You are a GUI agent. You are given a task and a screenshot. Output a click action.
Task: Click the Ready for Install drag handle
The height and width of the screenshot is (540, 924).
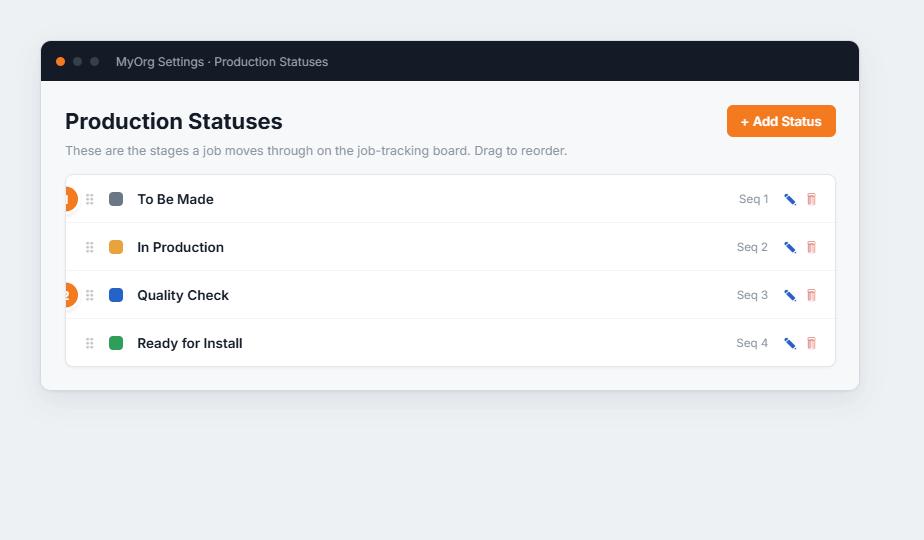(90, 343)
